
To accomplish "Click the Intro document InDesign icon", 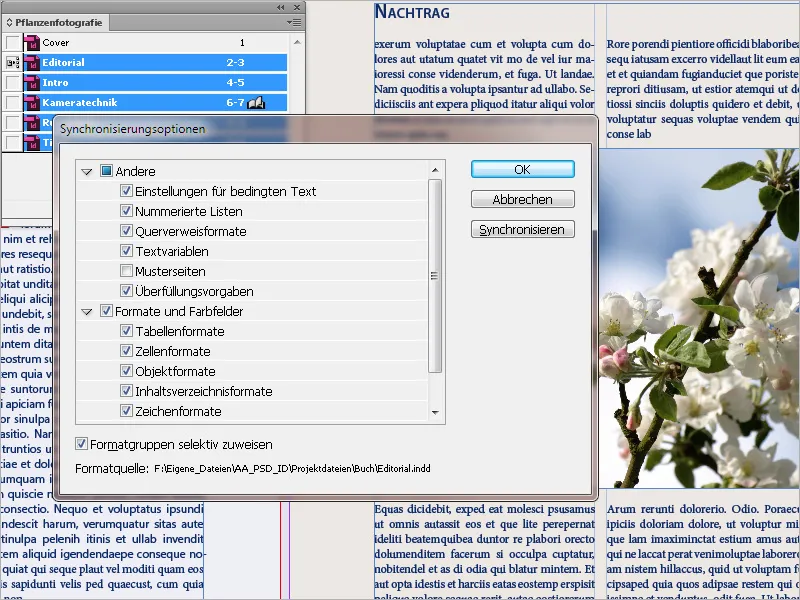I will coord(32,83).
